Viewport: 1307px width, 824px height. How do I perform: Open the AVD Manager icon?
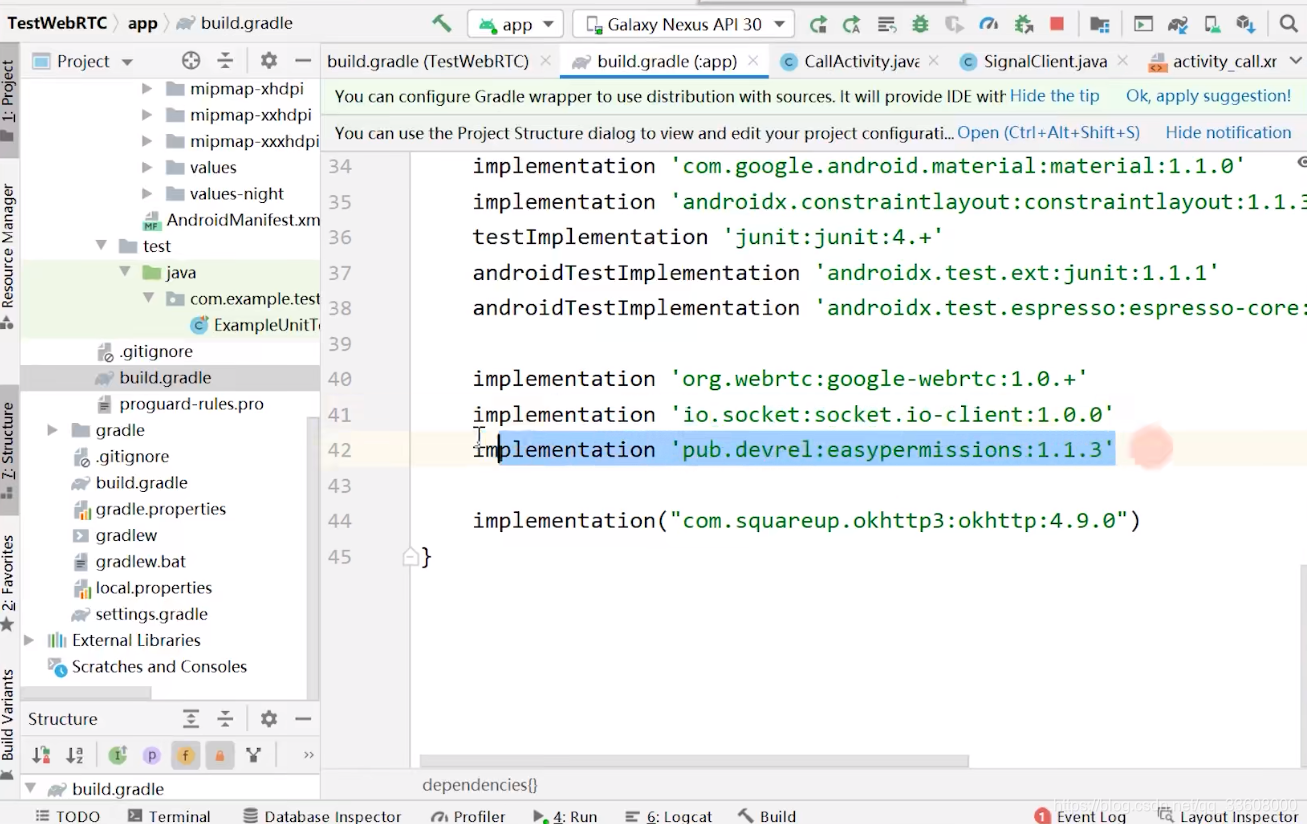point(1211,24)
